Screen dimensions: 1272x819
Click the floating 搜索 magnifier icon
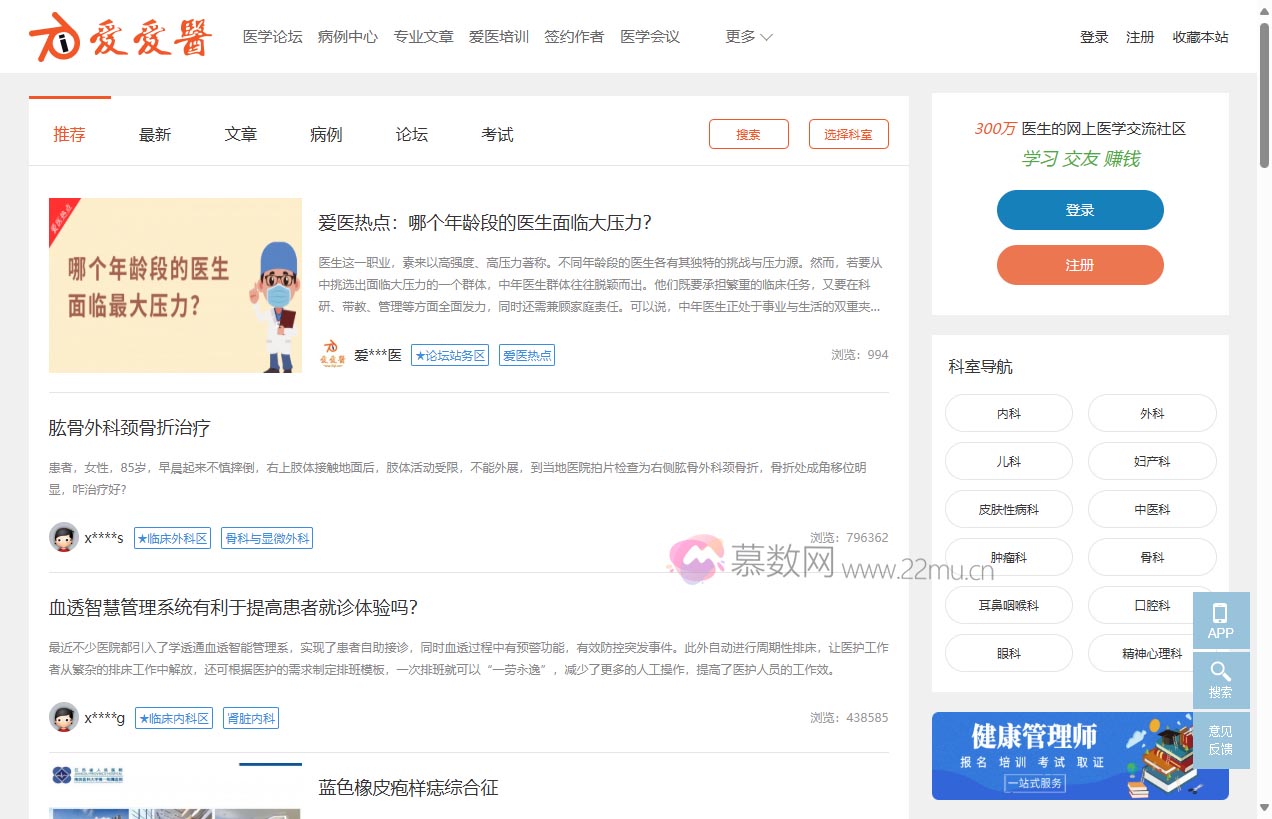click(x=1221, y=679)
